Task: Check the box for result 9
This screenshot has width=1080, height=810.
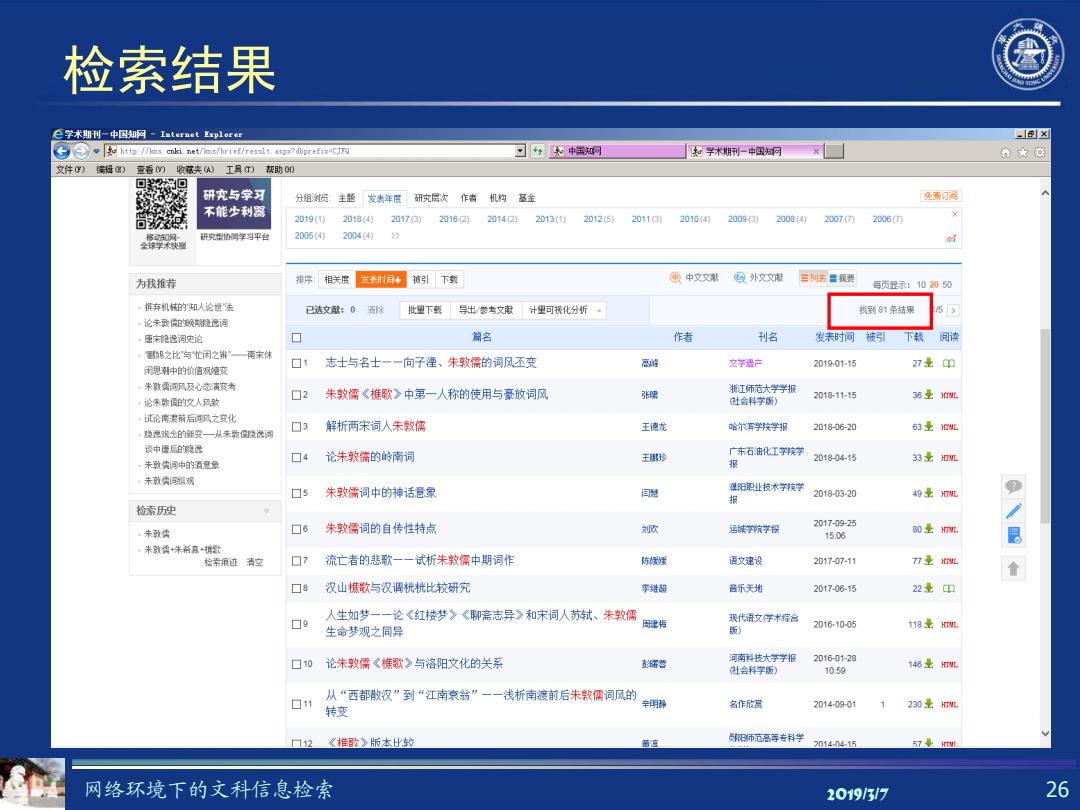Action: click(x=296, y=624)
